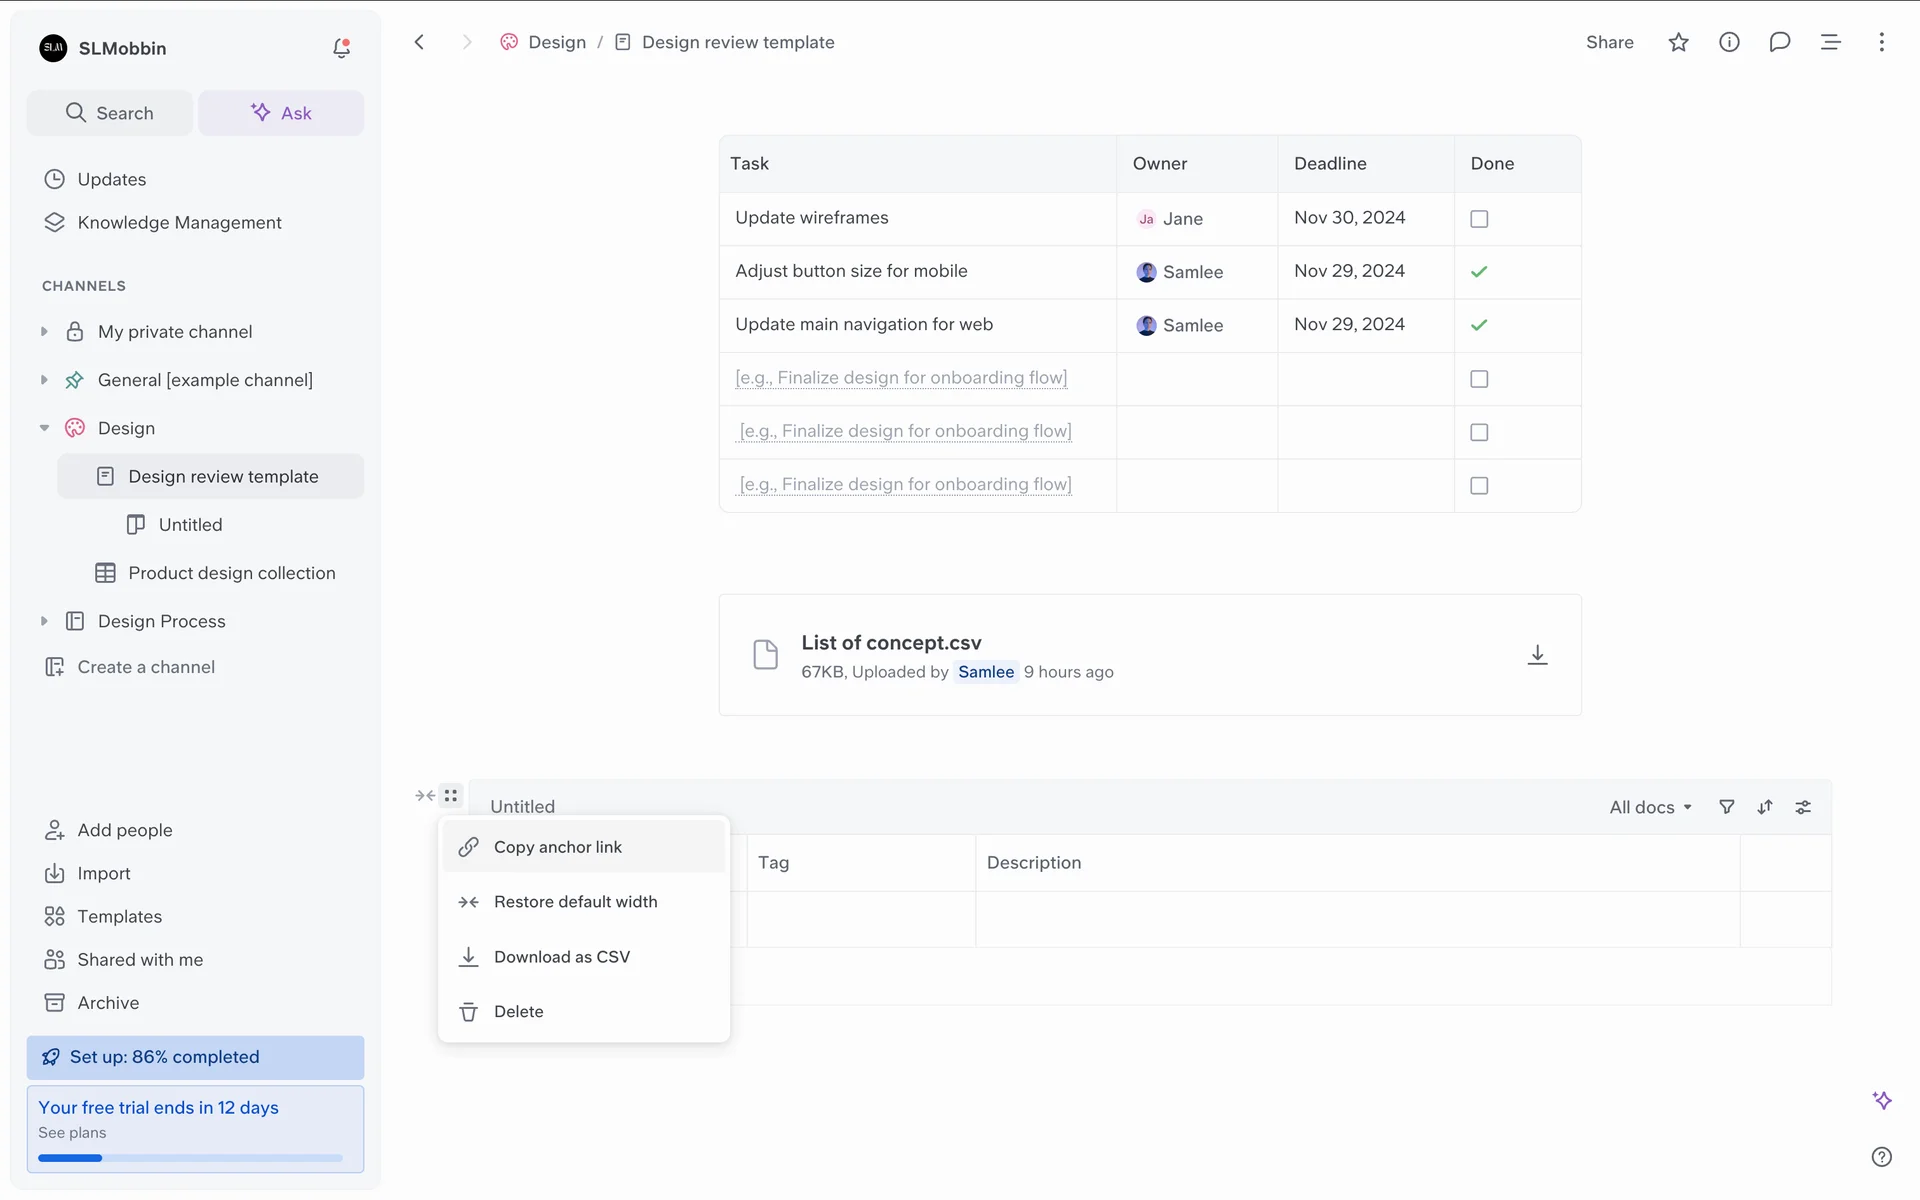Star this document as favorite
The height and width of the screenshot is (1200, 1920).
point(1678,42)
